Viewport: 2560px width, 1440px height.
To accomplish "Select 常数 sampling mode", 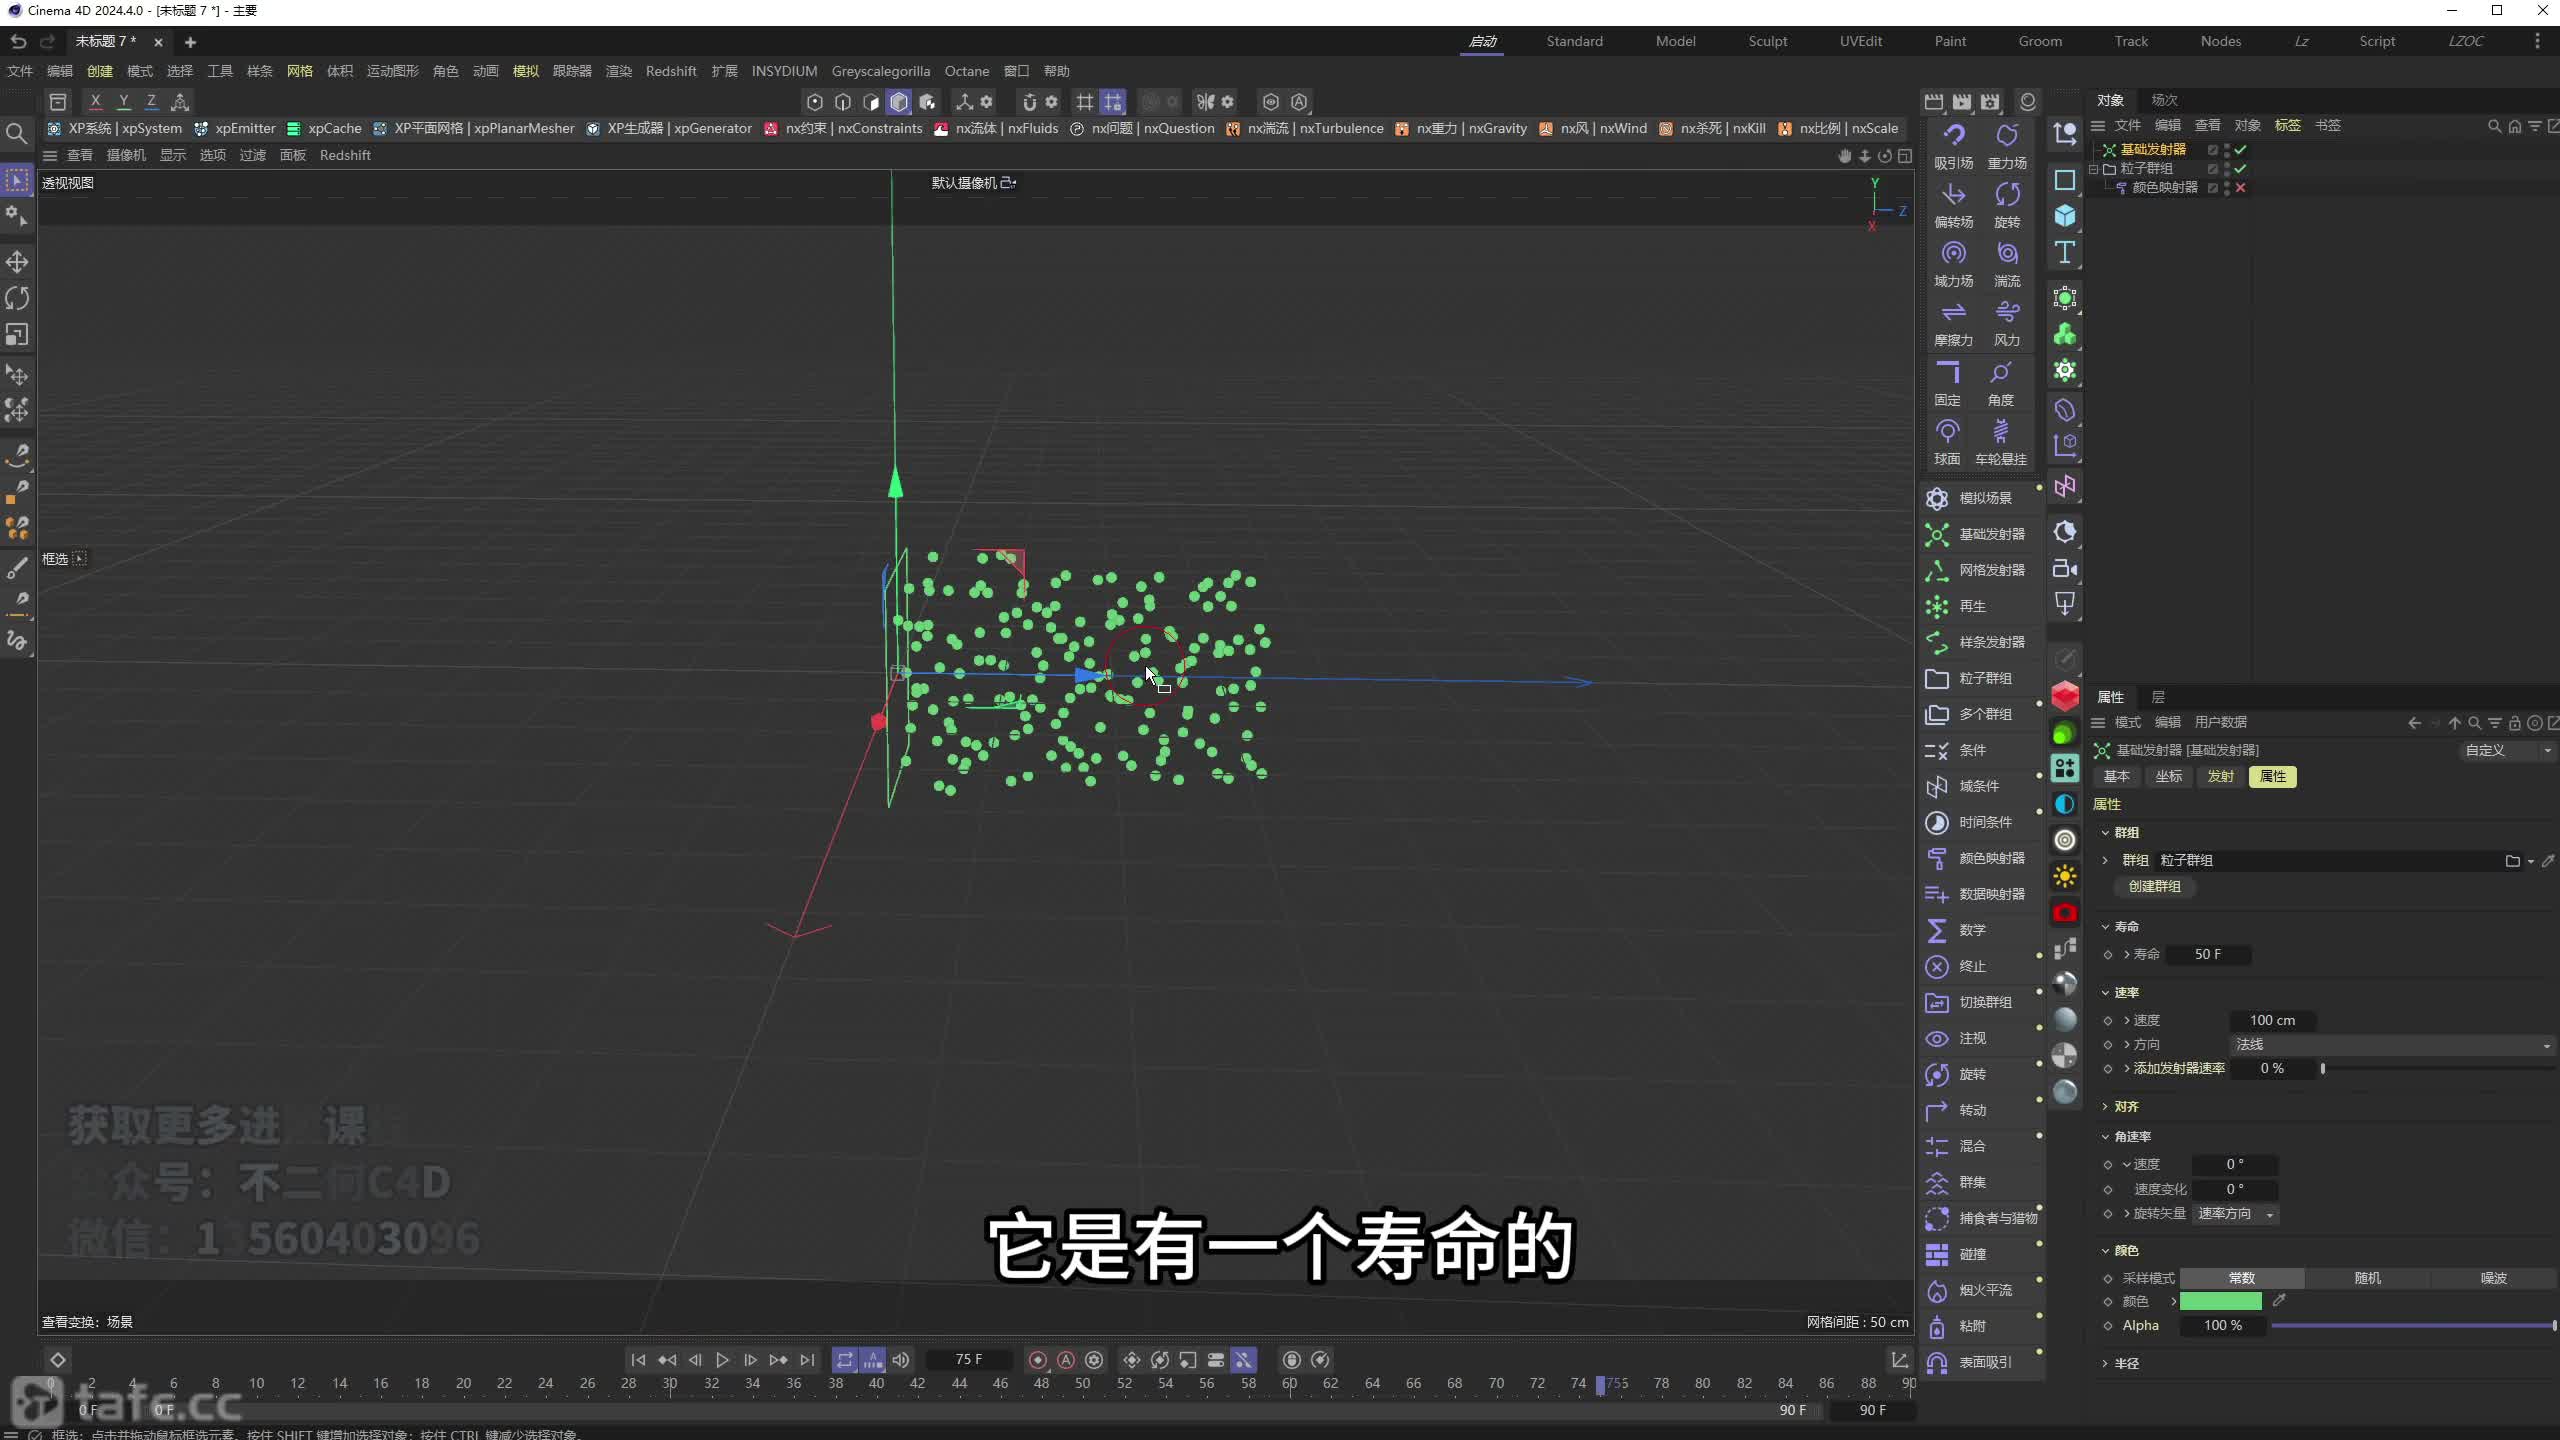I will coord(2242,1278).
